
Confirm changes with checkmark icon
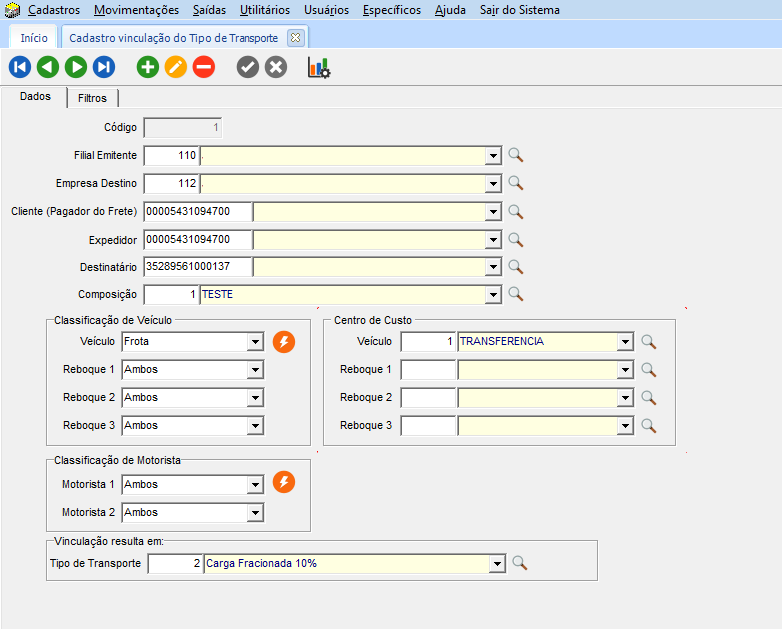pyautogui.click(x=248, y=67)
